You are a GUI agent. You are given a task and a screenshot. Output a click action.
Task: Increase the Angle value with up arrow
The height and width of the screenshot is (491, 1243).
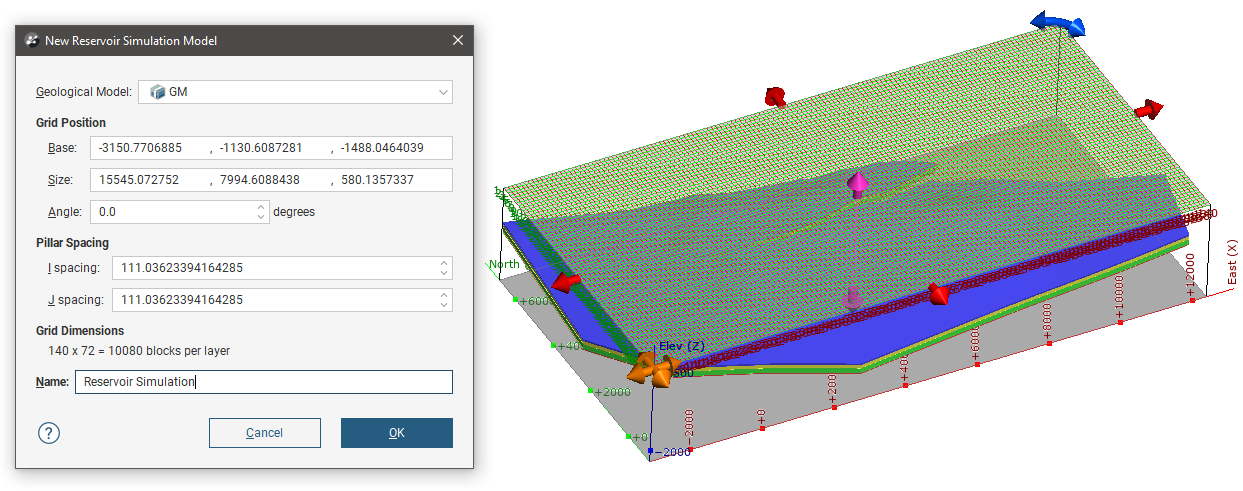click(x=262, y=207)
